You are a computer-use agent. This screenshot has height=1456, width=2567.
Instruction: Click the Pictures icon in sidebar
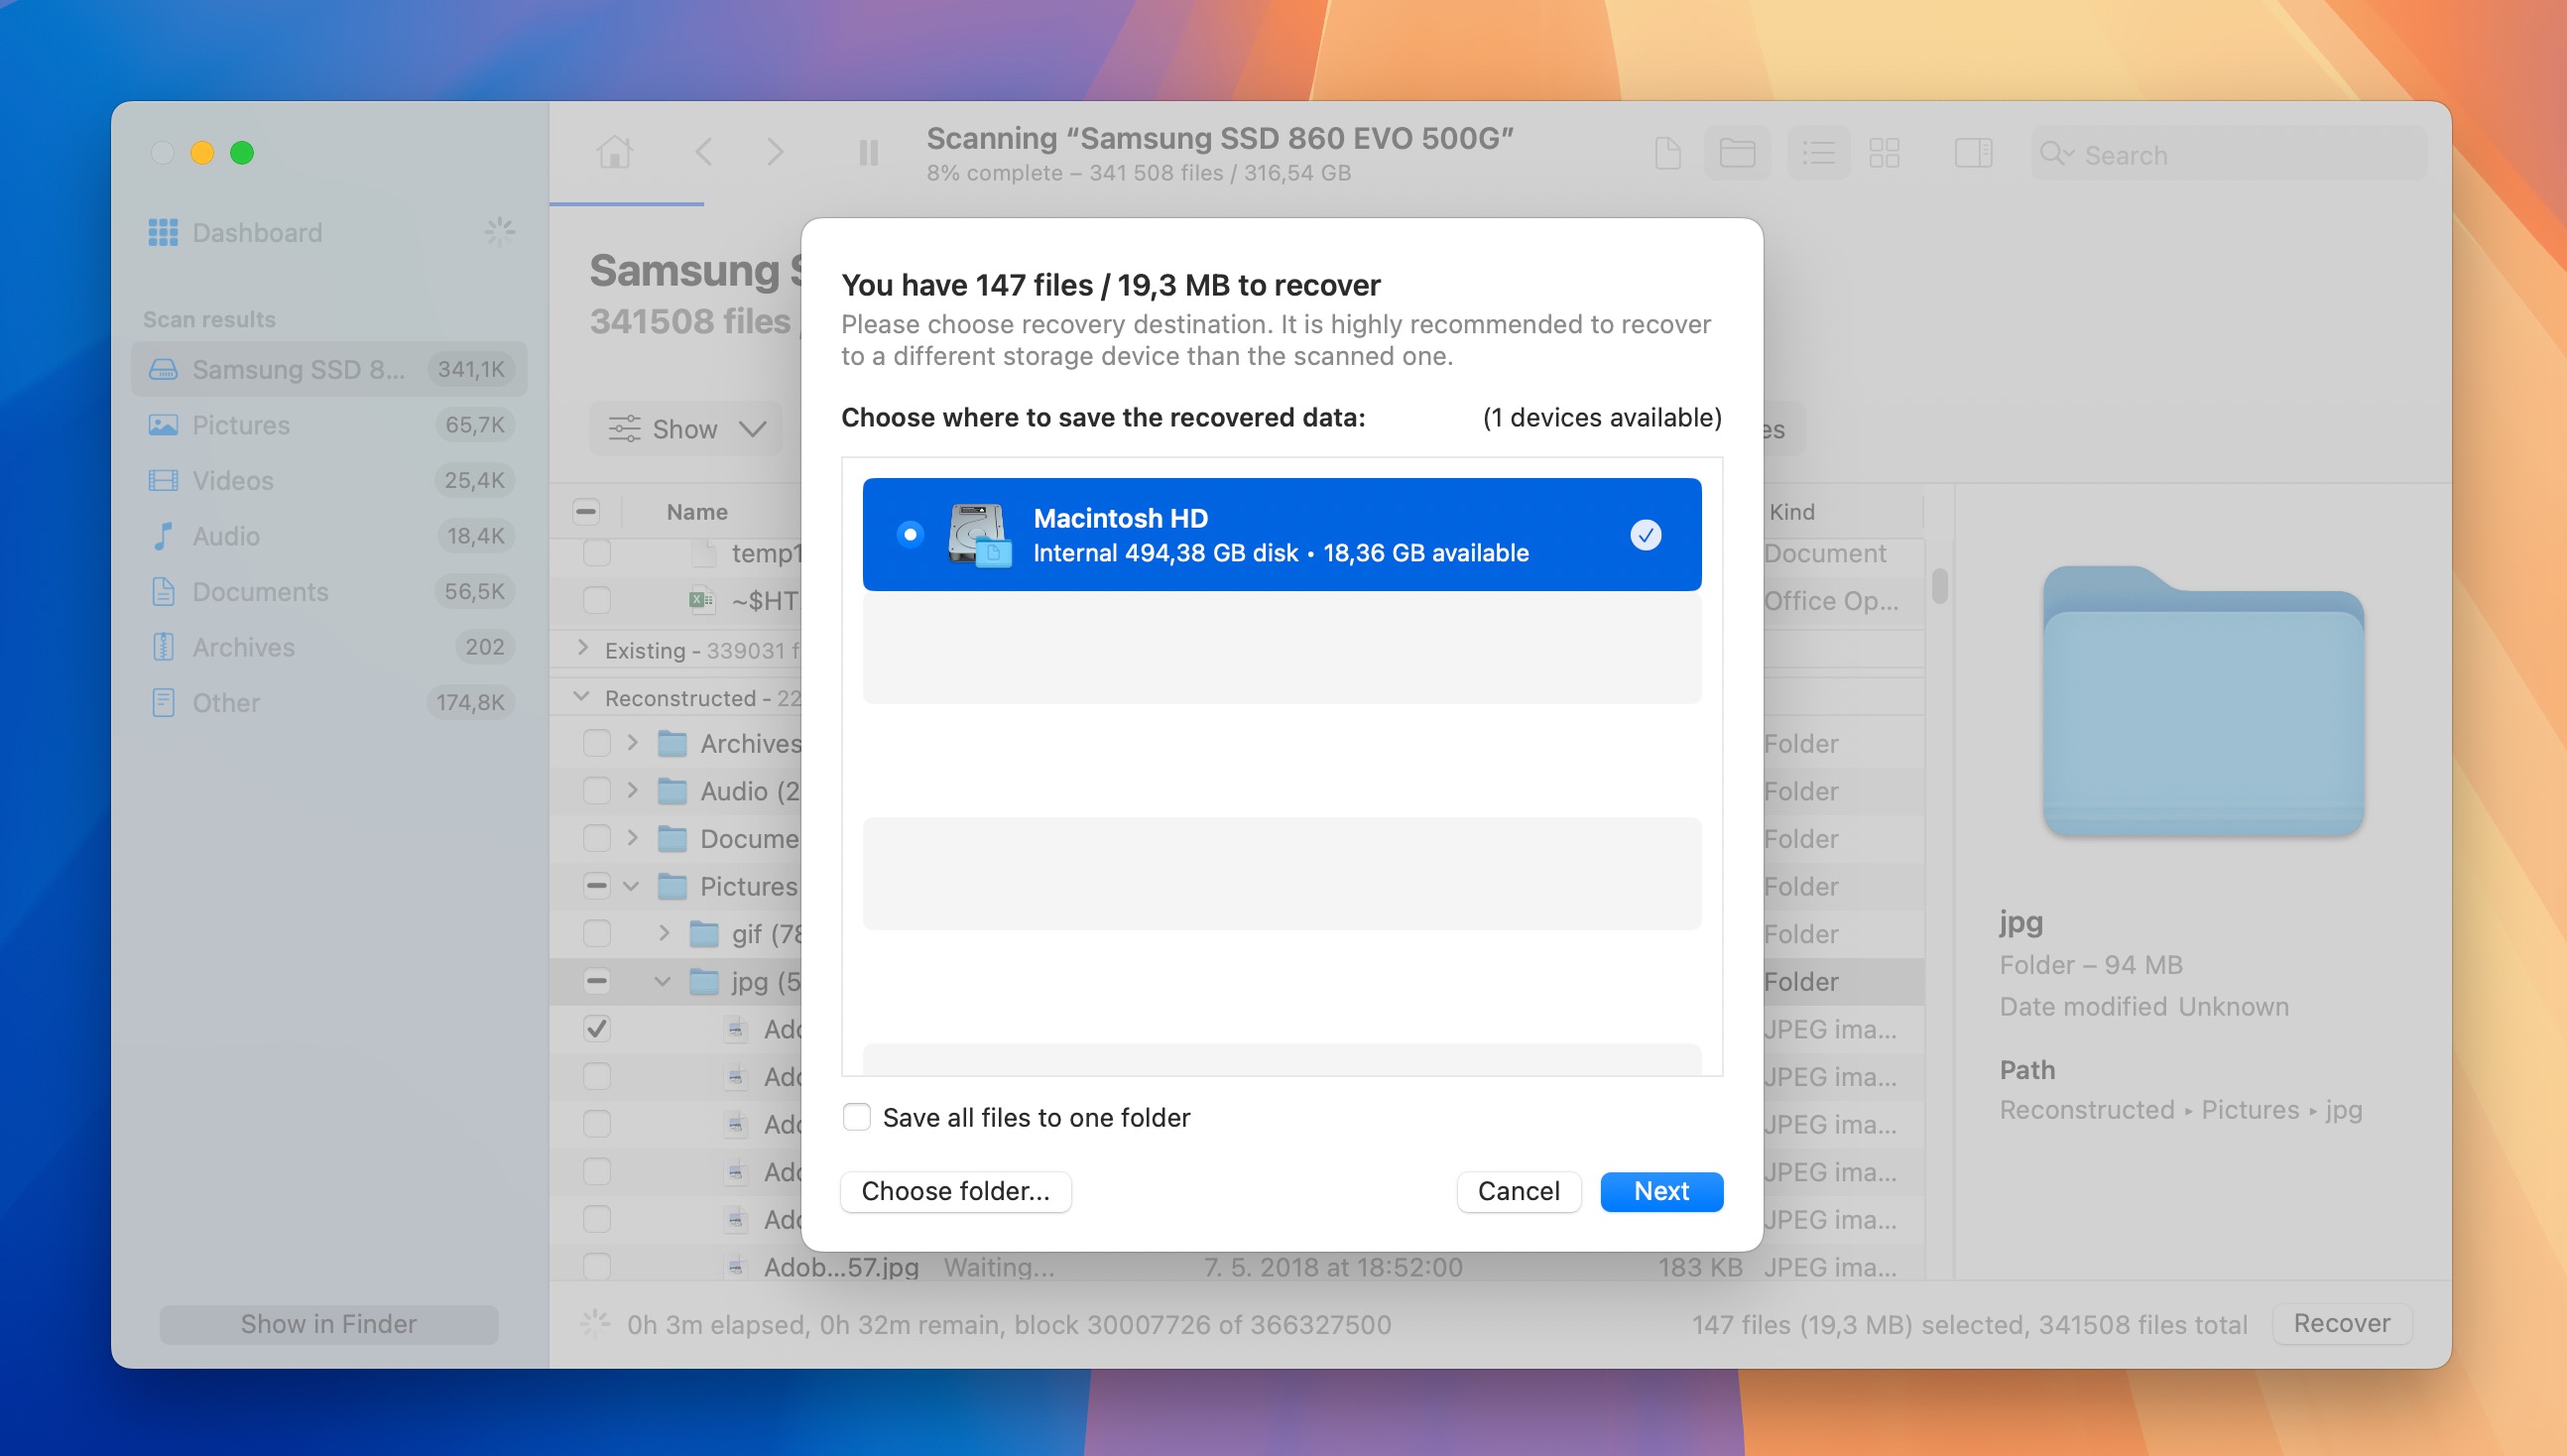tap(163, 425)
